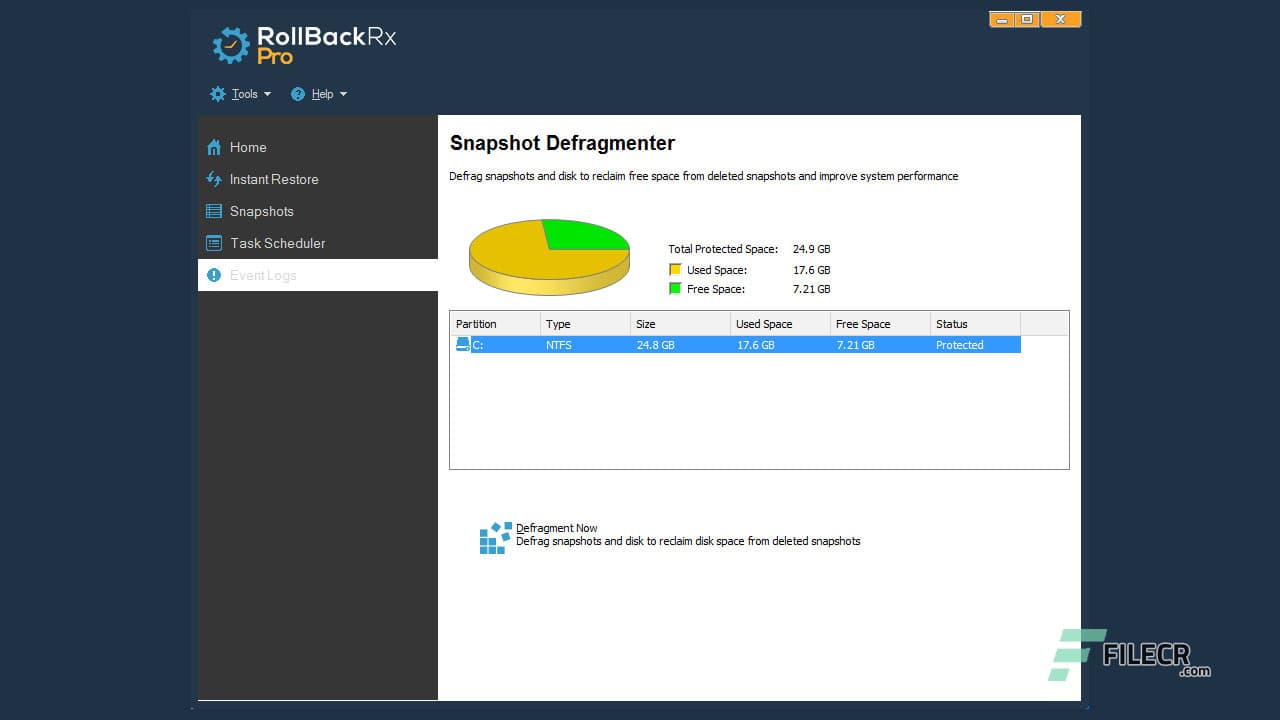Click the C: drive icon in the table
Screen dimensions: 1280x720
point(463,344)
